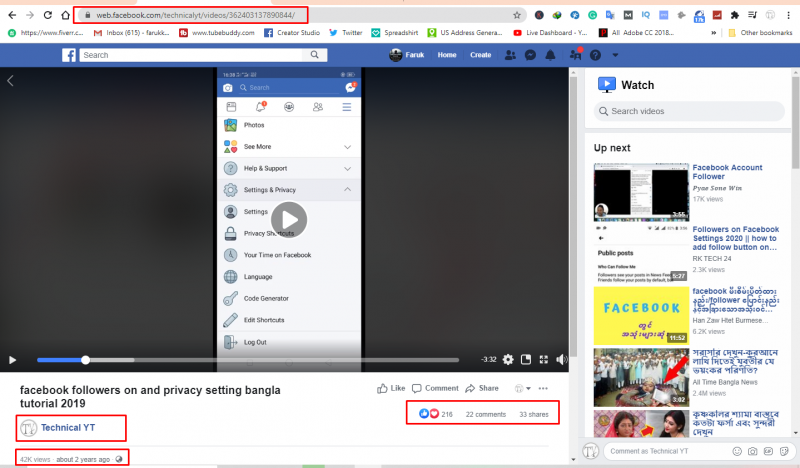Attach a photo with the camera icon in comment box
The image size is (800, 468).
753,451
